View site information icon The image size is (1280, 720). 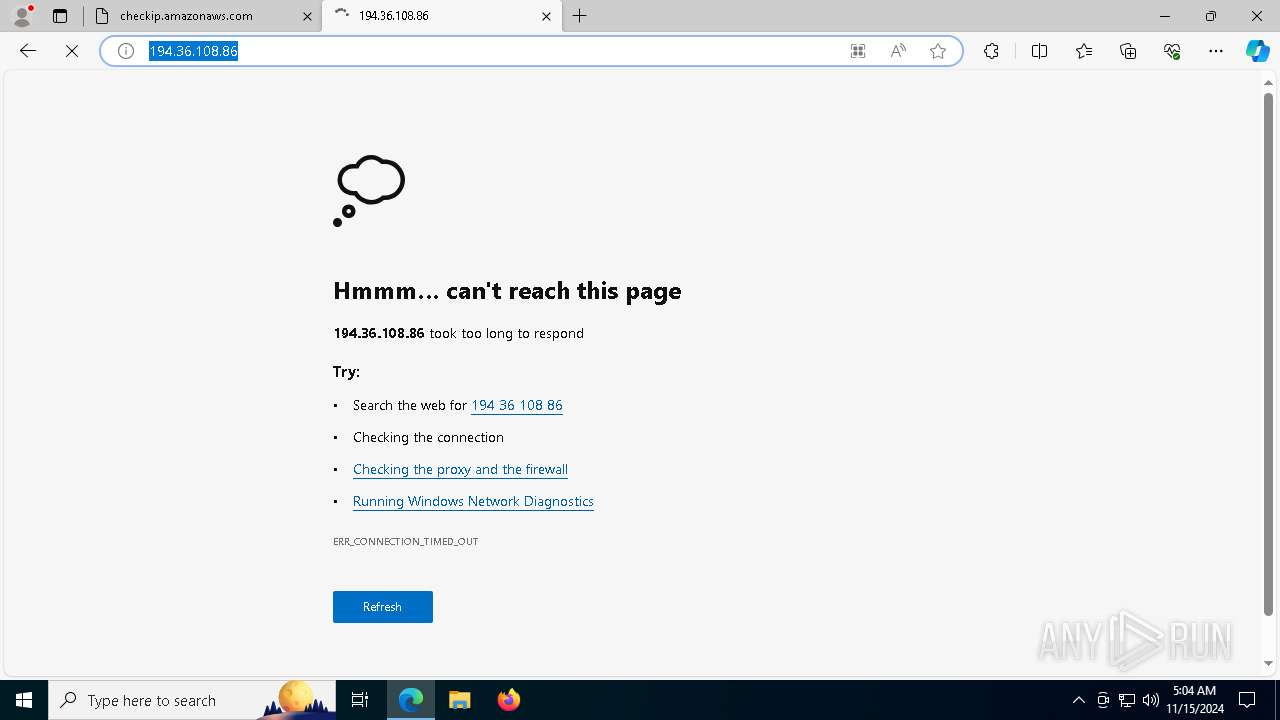coord(126,51)
